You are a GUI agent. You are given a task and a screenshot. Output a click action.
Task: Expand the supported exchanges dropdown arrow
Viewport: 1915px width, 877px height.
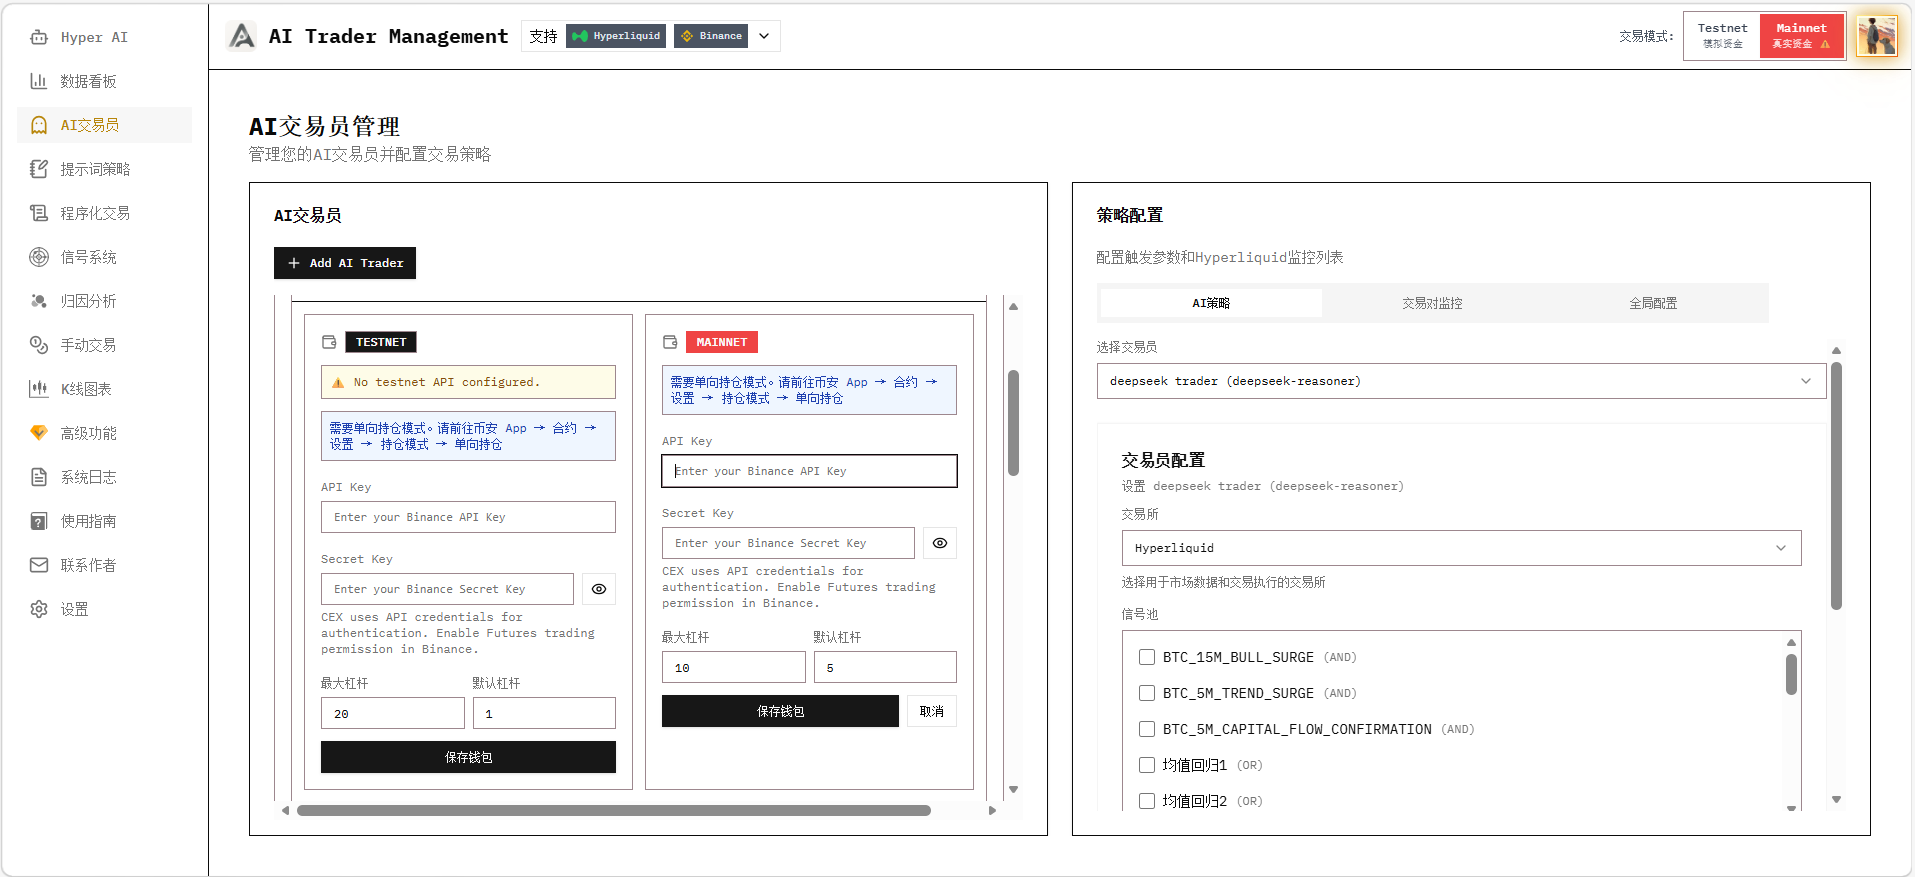pyautogui.click(x=764, y=36)
